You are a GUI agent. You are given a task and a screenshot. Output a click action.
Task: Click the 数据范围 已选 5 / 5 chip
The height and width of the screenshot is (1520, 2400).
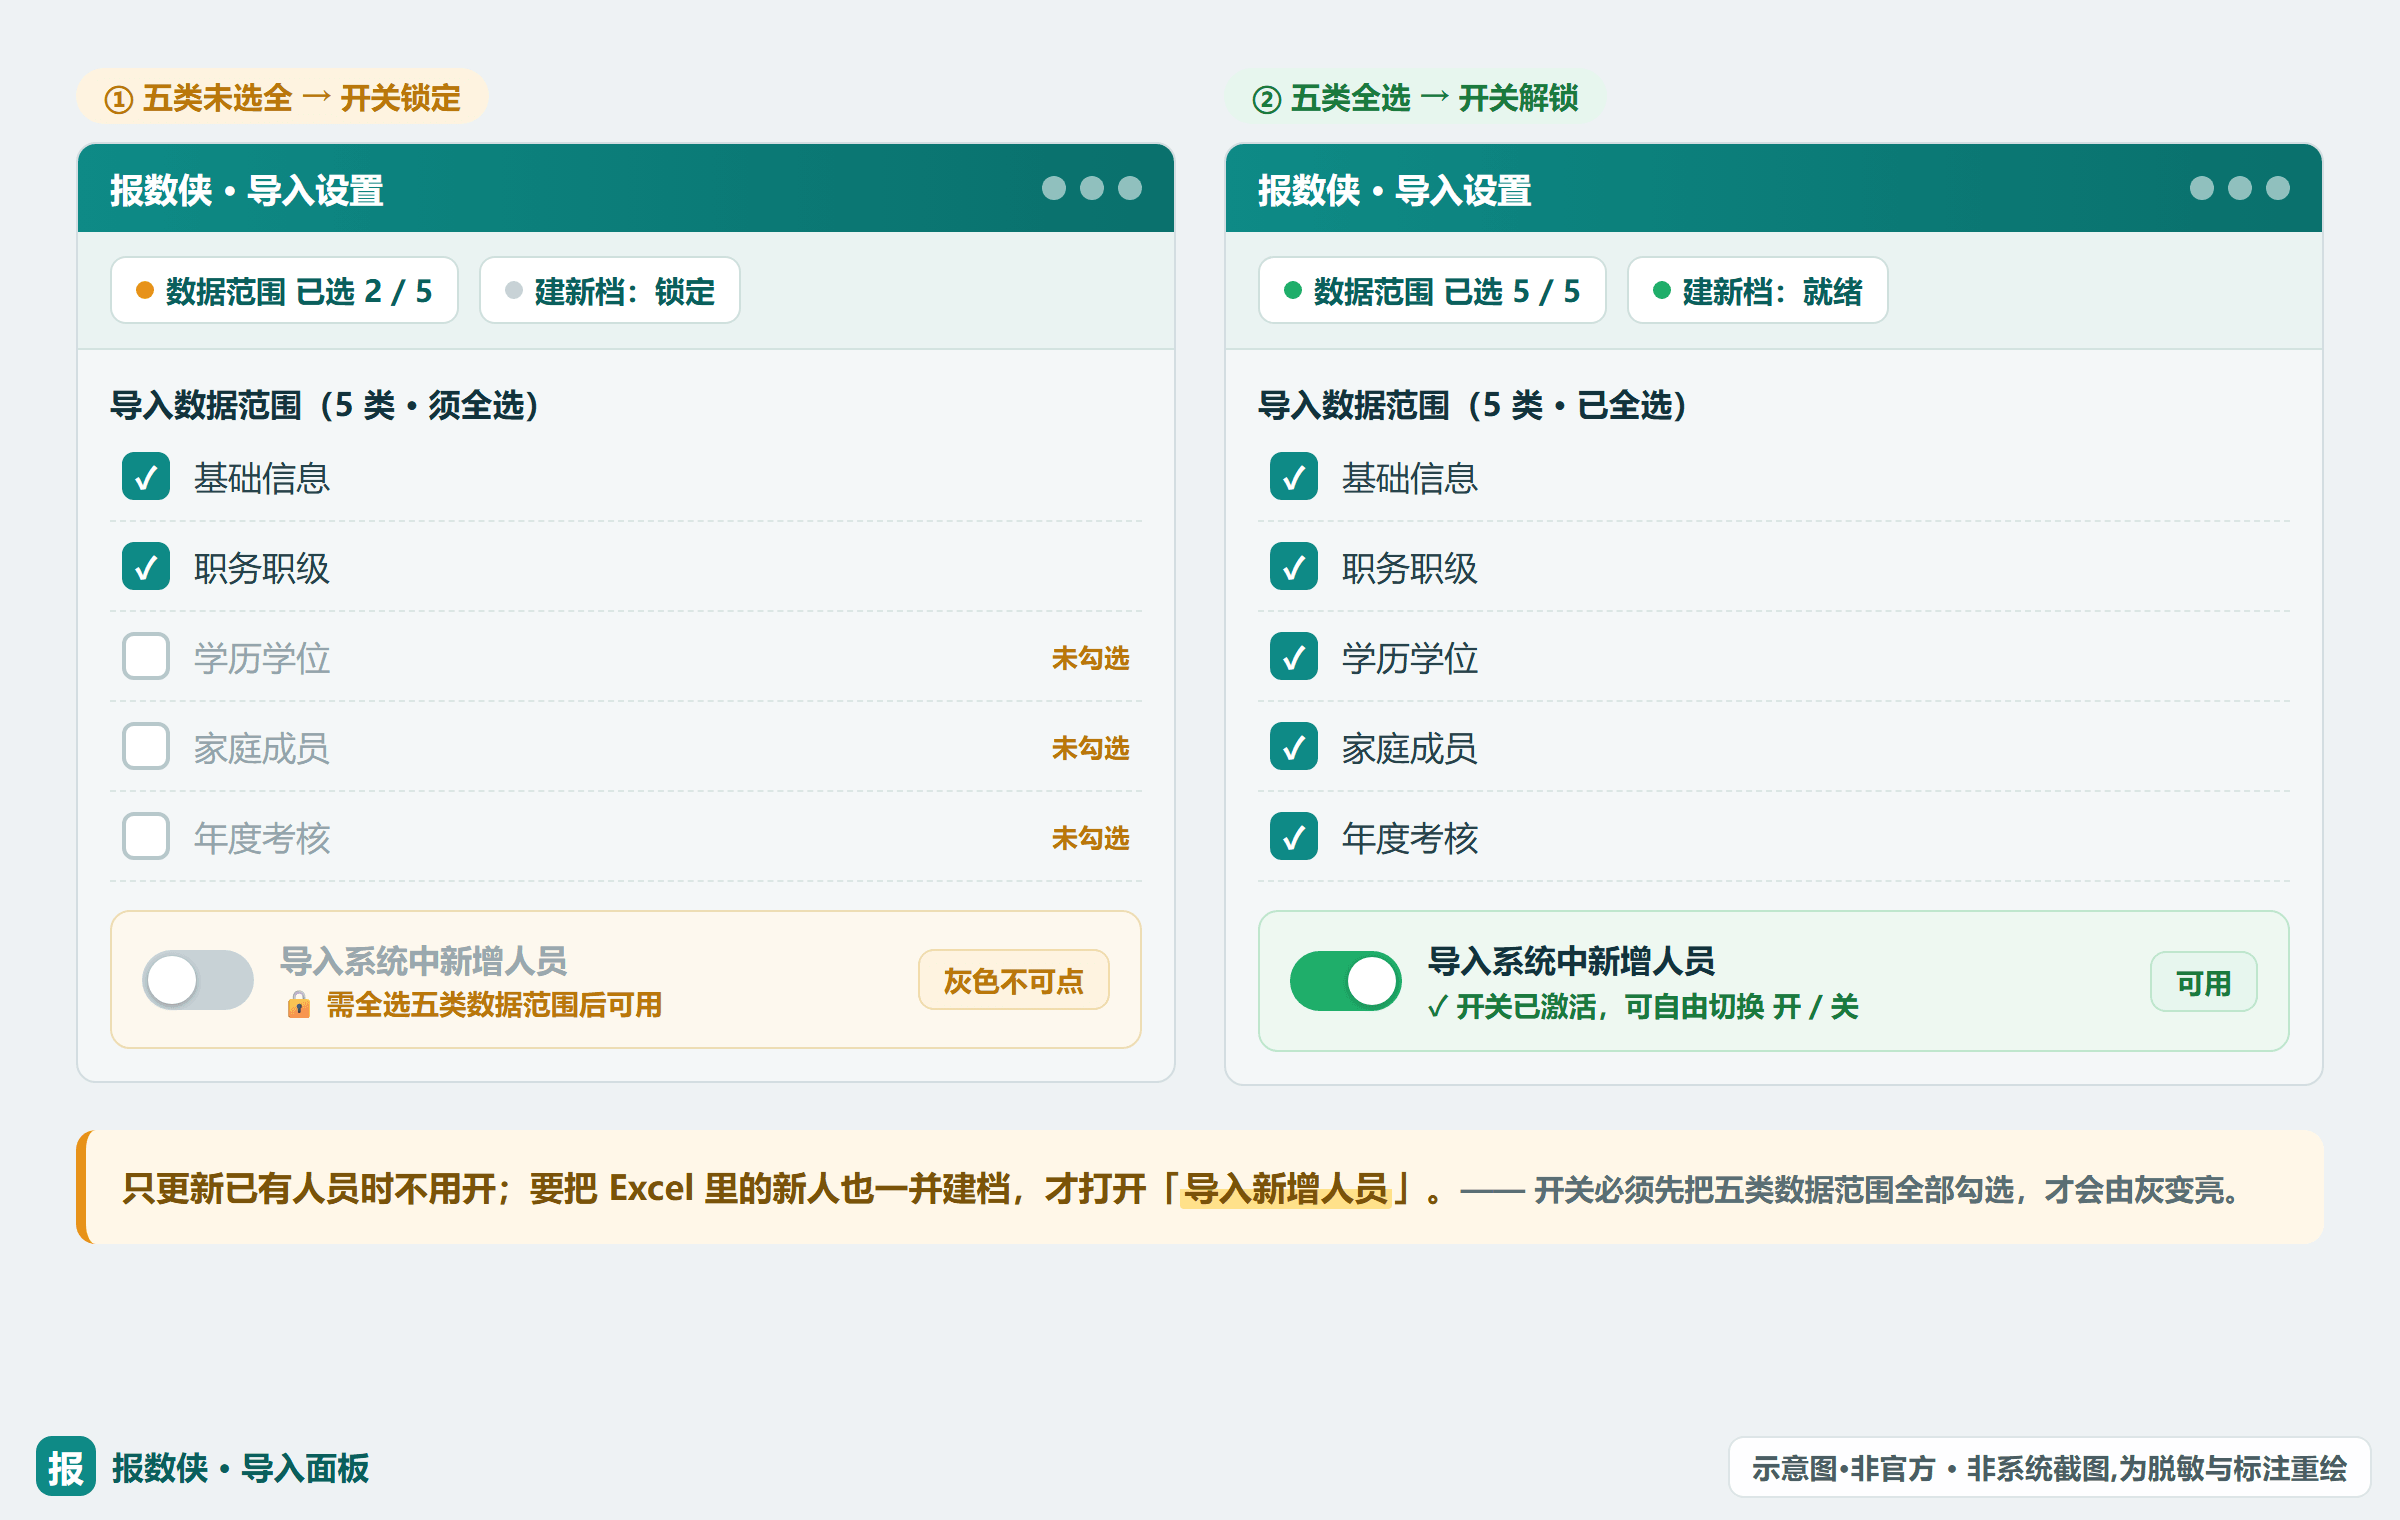[1433, 290]
